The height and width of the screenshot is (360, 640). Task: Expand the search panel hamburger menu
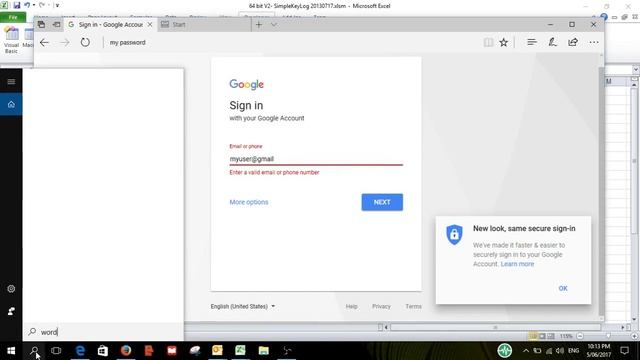(x=11, y=82)
